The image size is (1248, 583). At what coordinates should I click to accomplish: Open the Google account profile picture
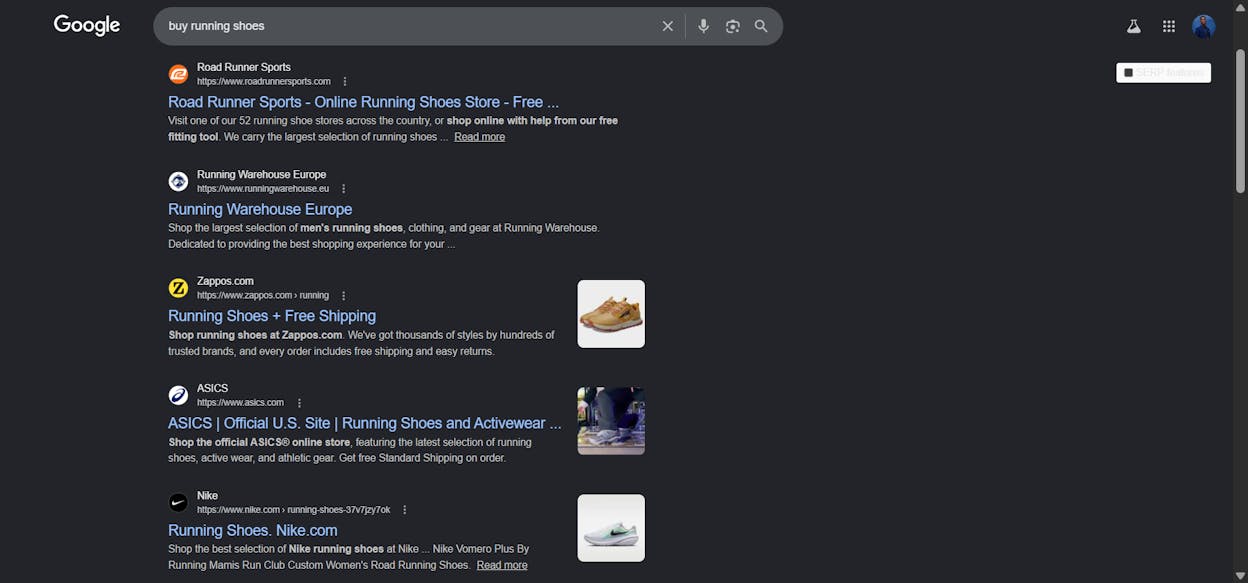(x=1204, y=27)
